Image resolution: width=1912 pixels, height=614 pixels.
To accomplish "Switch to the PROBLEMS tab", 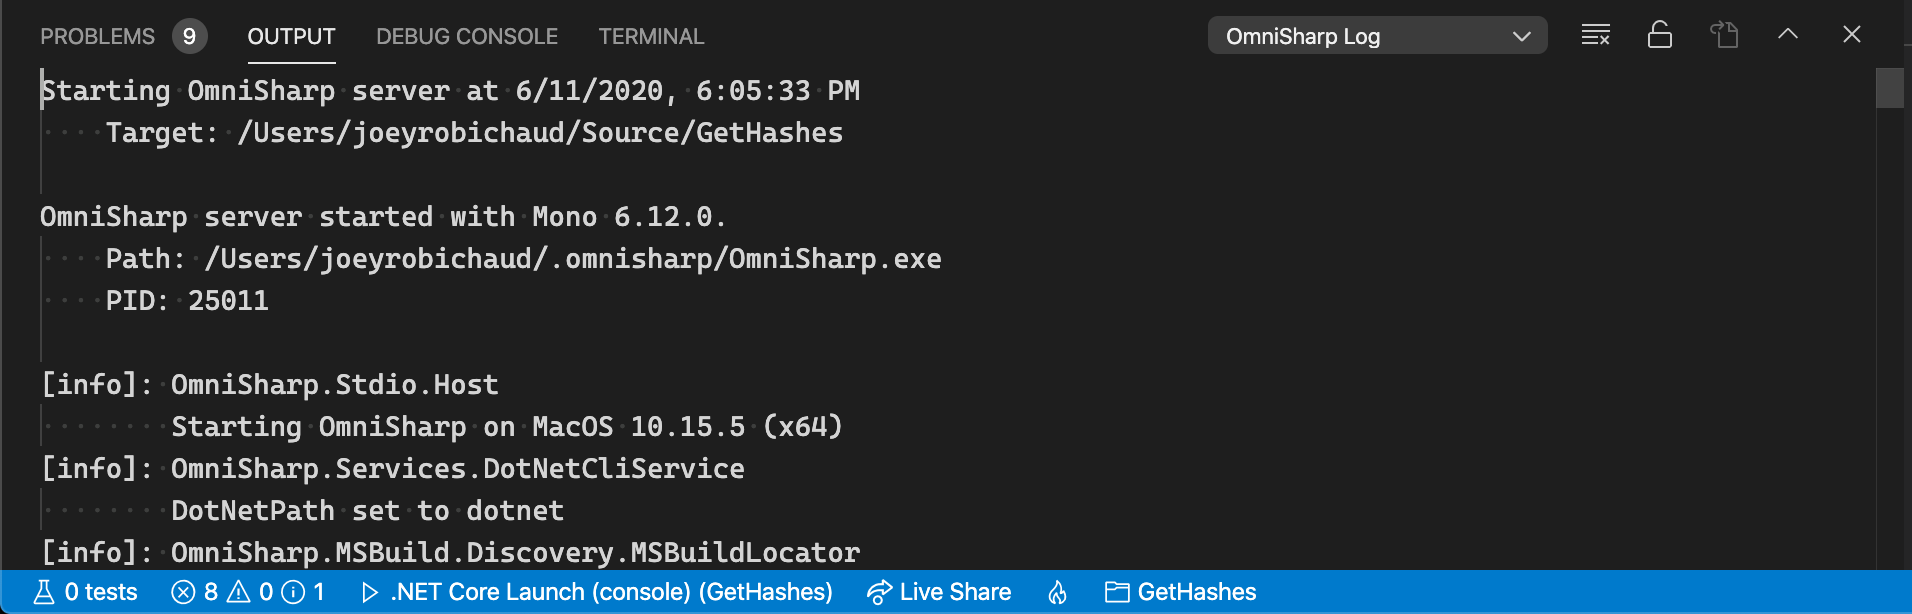I will (97, 35).
